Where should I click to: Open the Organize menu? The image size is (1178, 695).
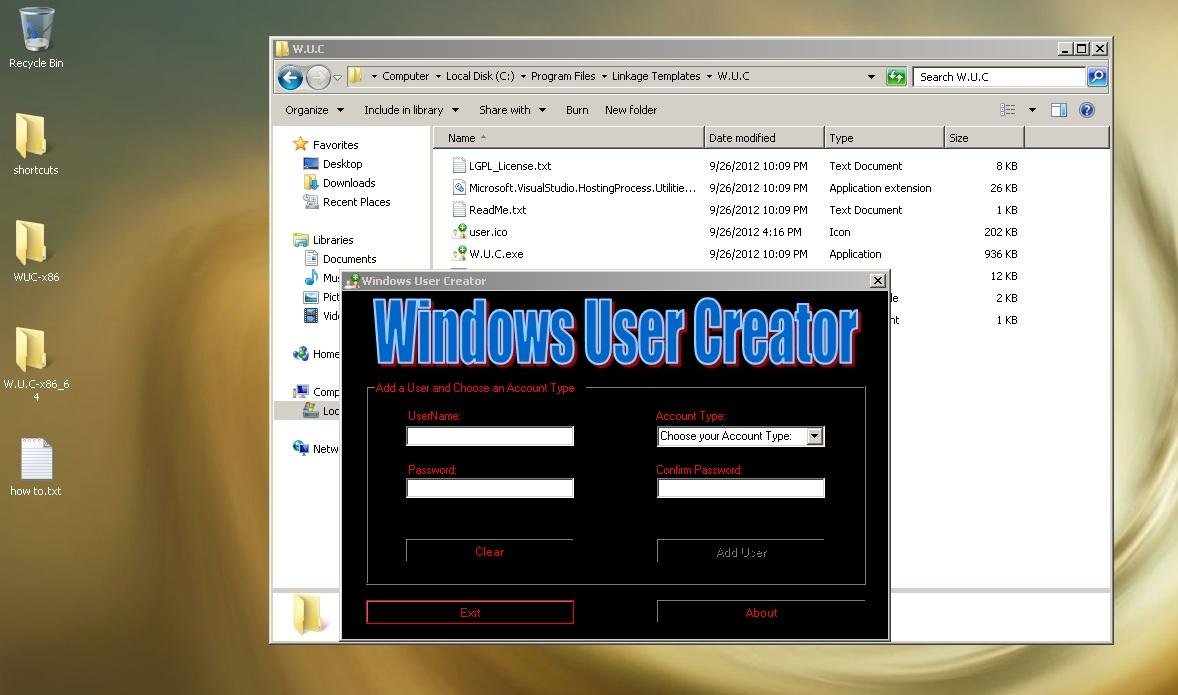coord(314,110)
